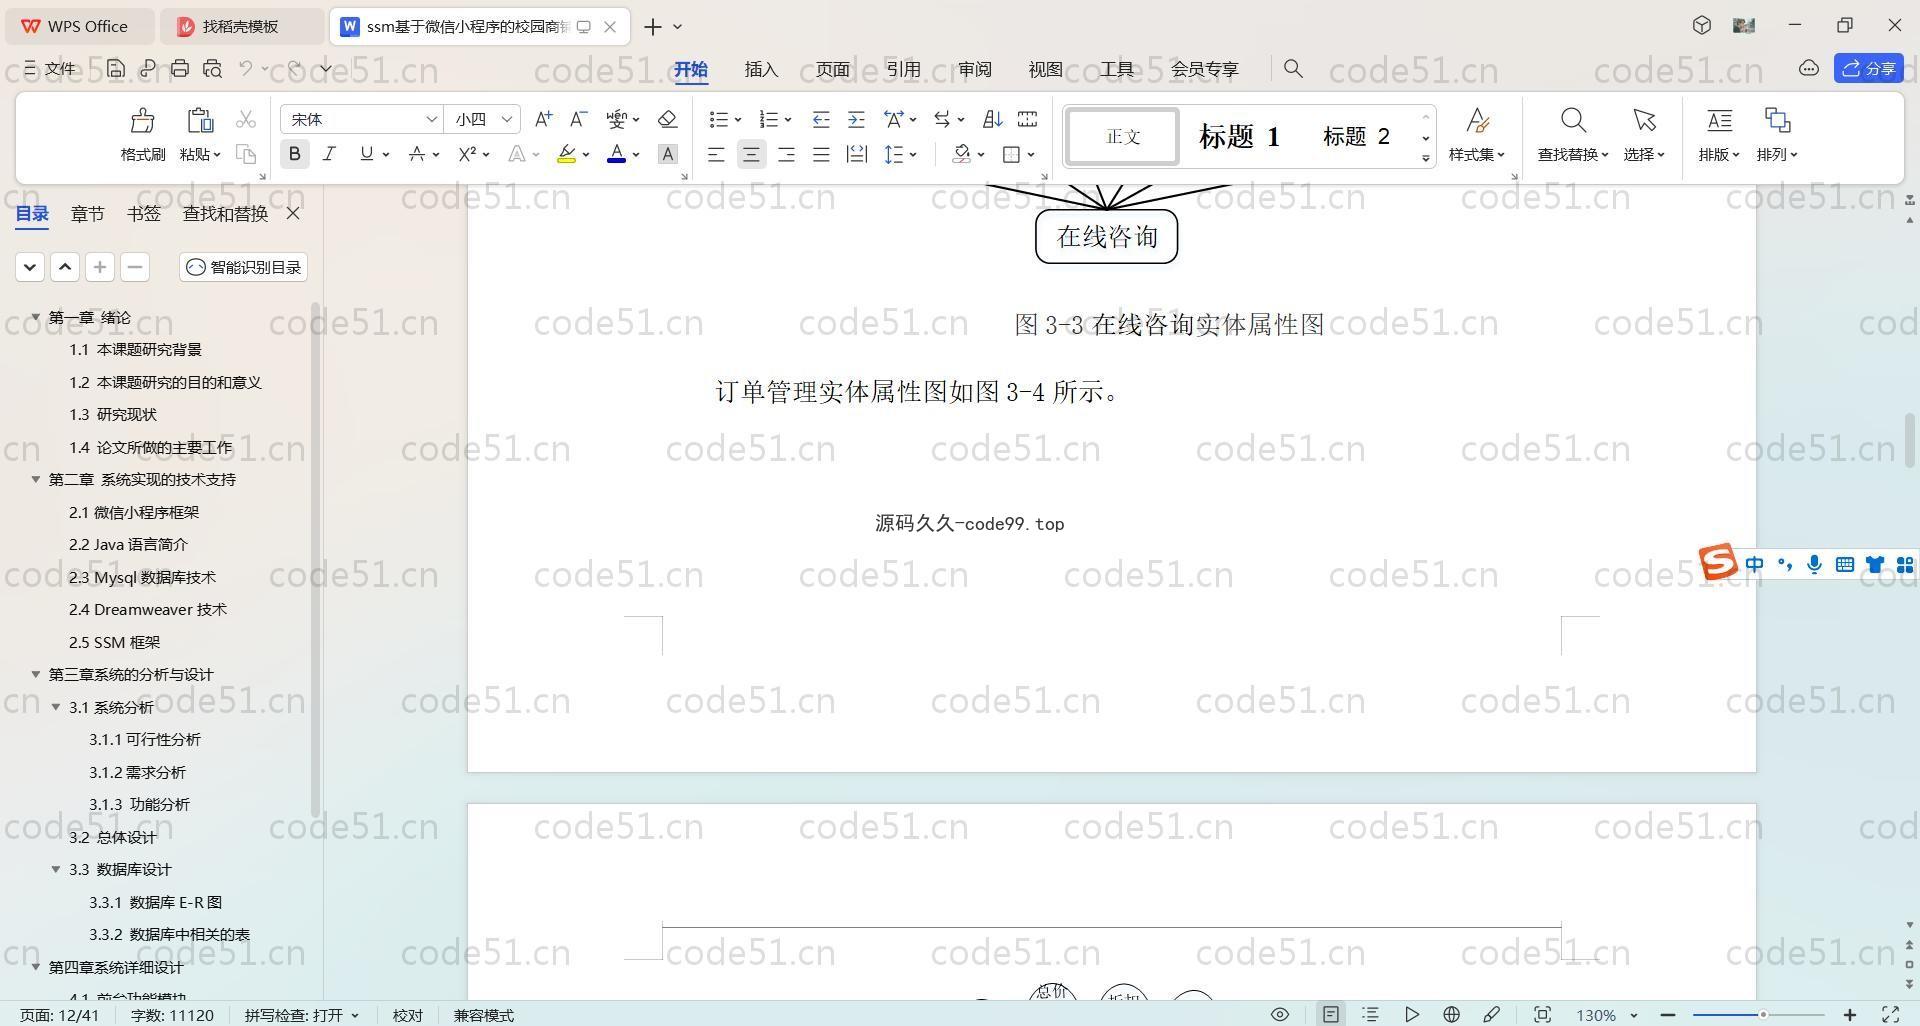Click the Increase Indent icon
This screenshot has height=1026, width=1920.
tap(856, 119)
